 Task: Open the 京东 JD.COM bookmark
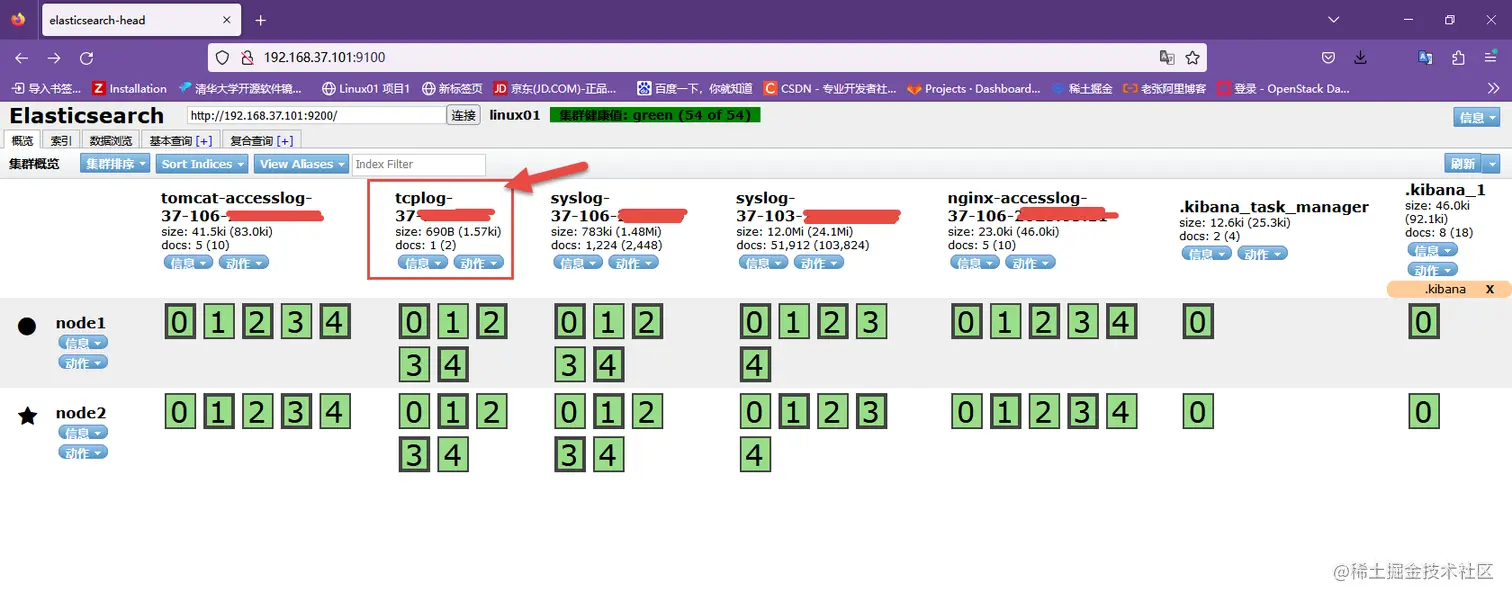coord(556,88)
